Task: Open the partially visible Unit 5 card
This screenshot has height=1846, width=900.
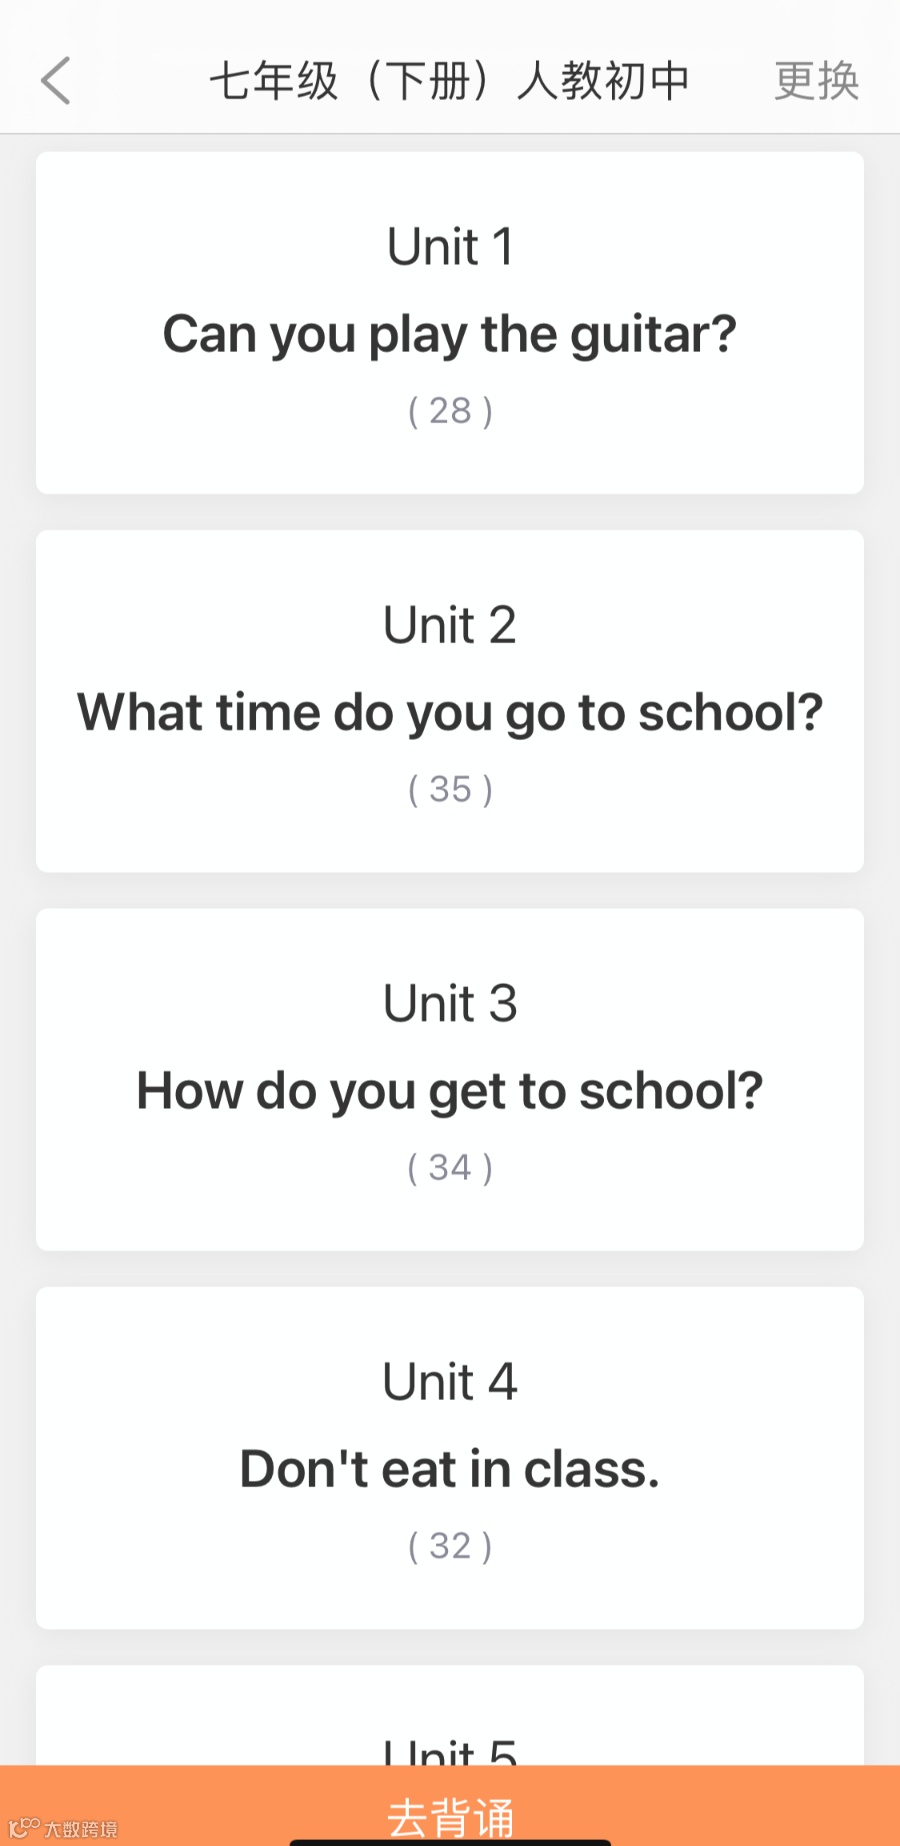Action: point(450,1740)
